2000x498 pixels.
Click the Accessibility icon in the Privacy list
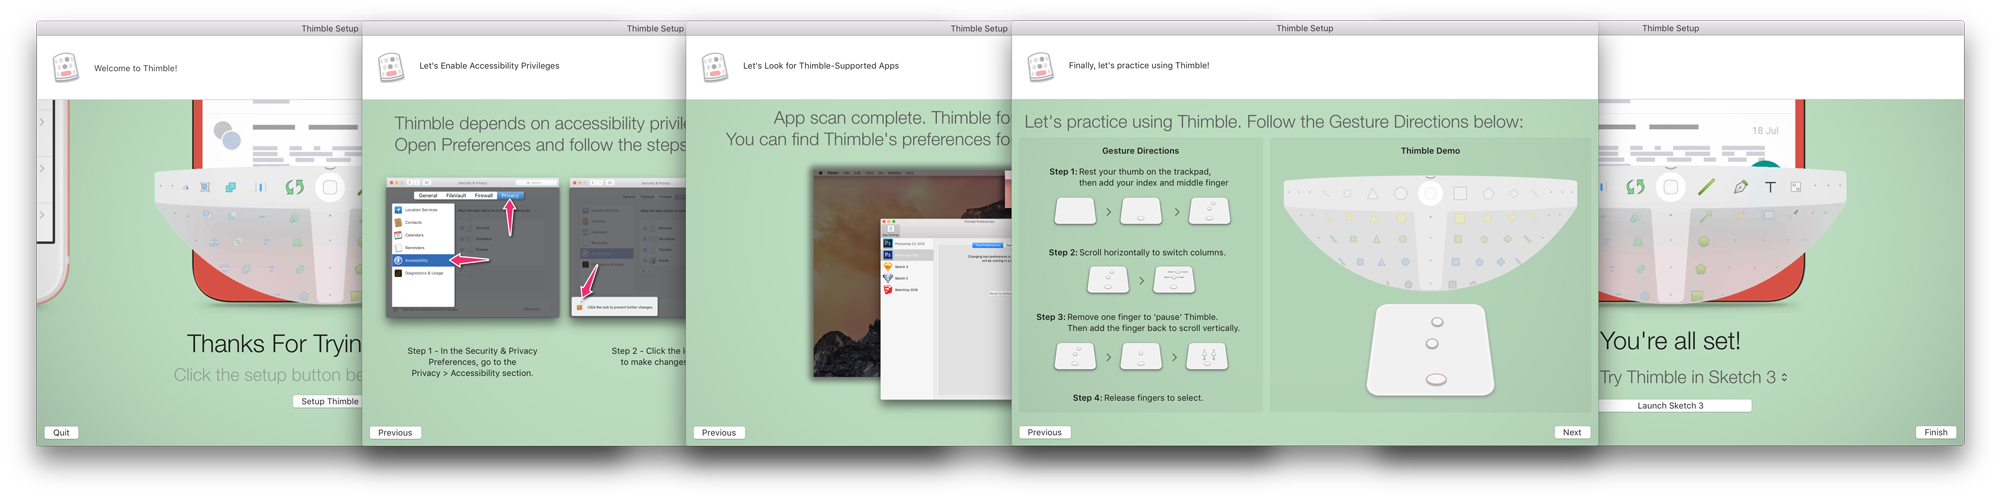click(x=398, y=260)
